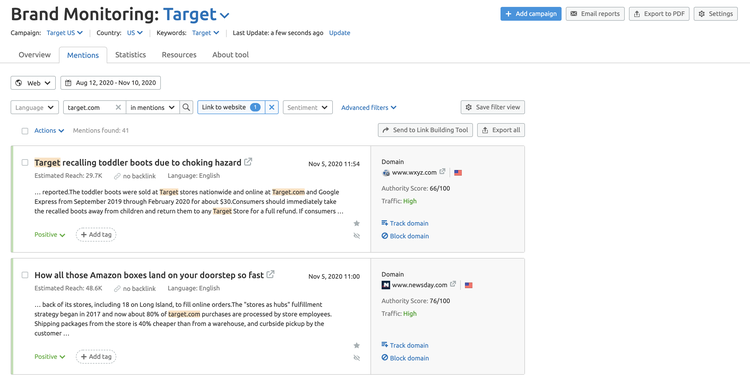Open the Language filter dropdown
Viewport: 750px width, 379px height.
(x=34, y=108)
